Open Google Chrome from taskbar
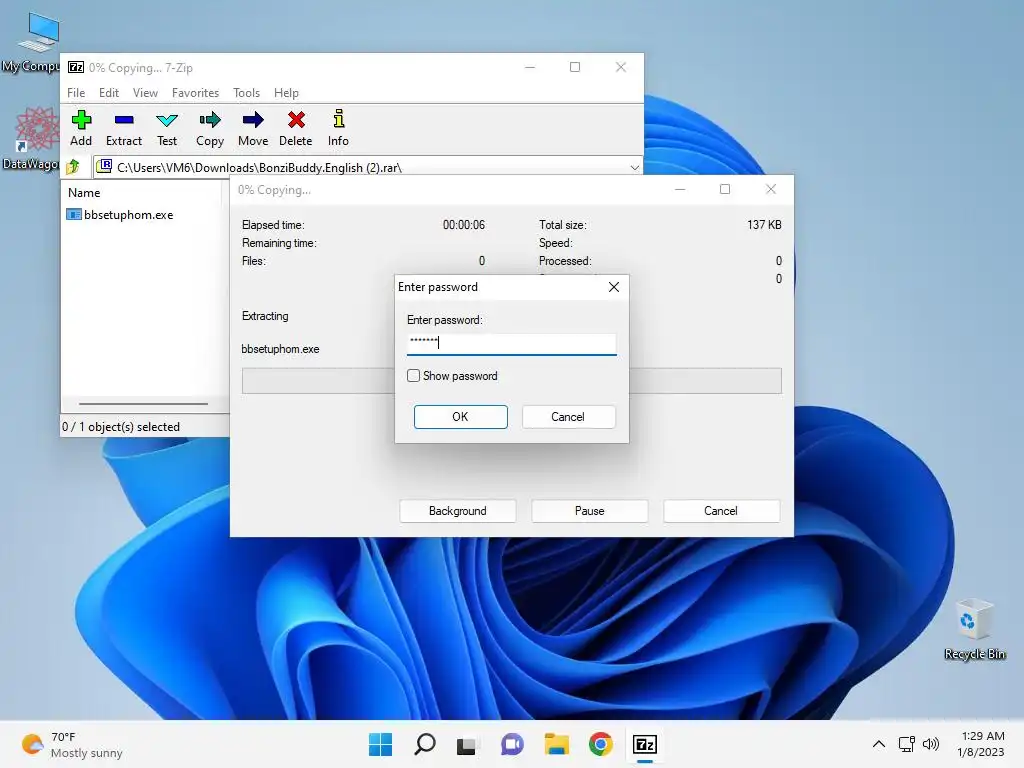This screenshot has width=1024, height=768. click(x=601, y=744)
